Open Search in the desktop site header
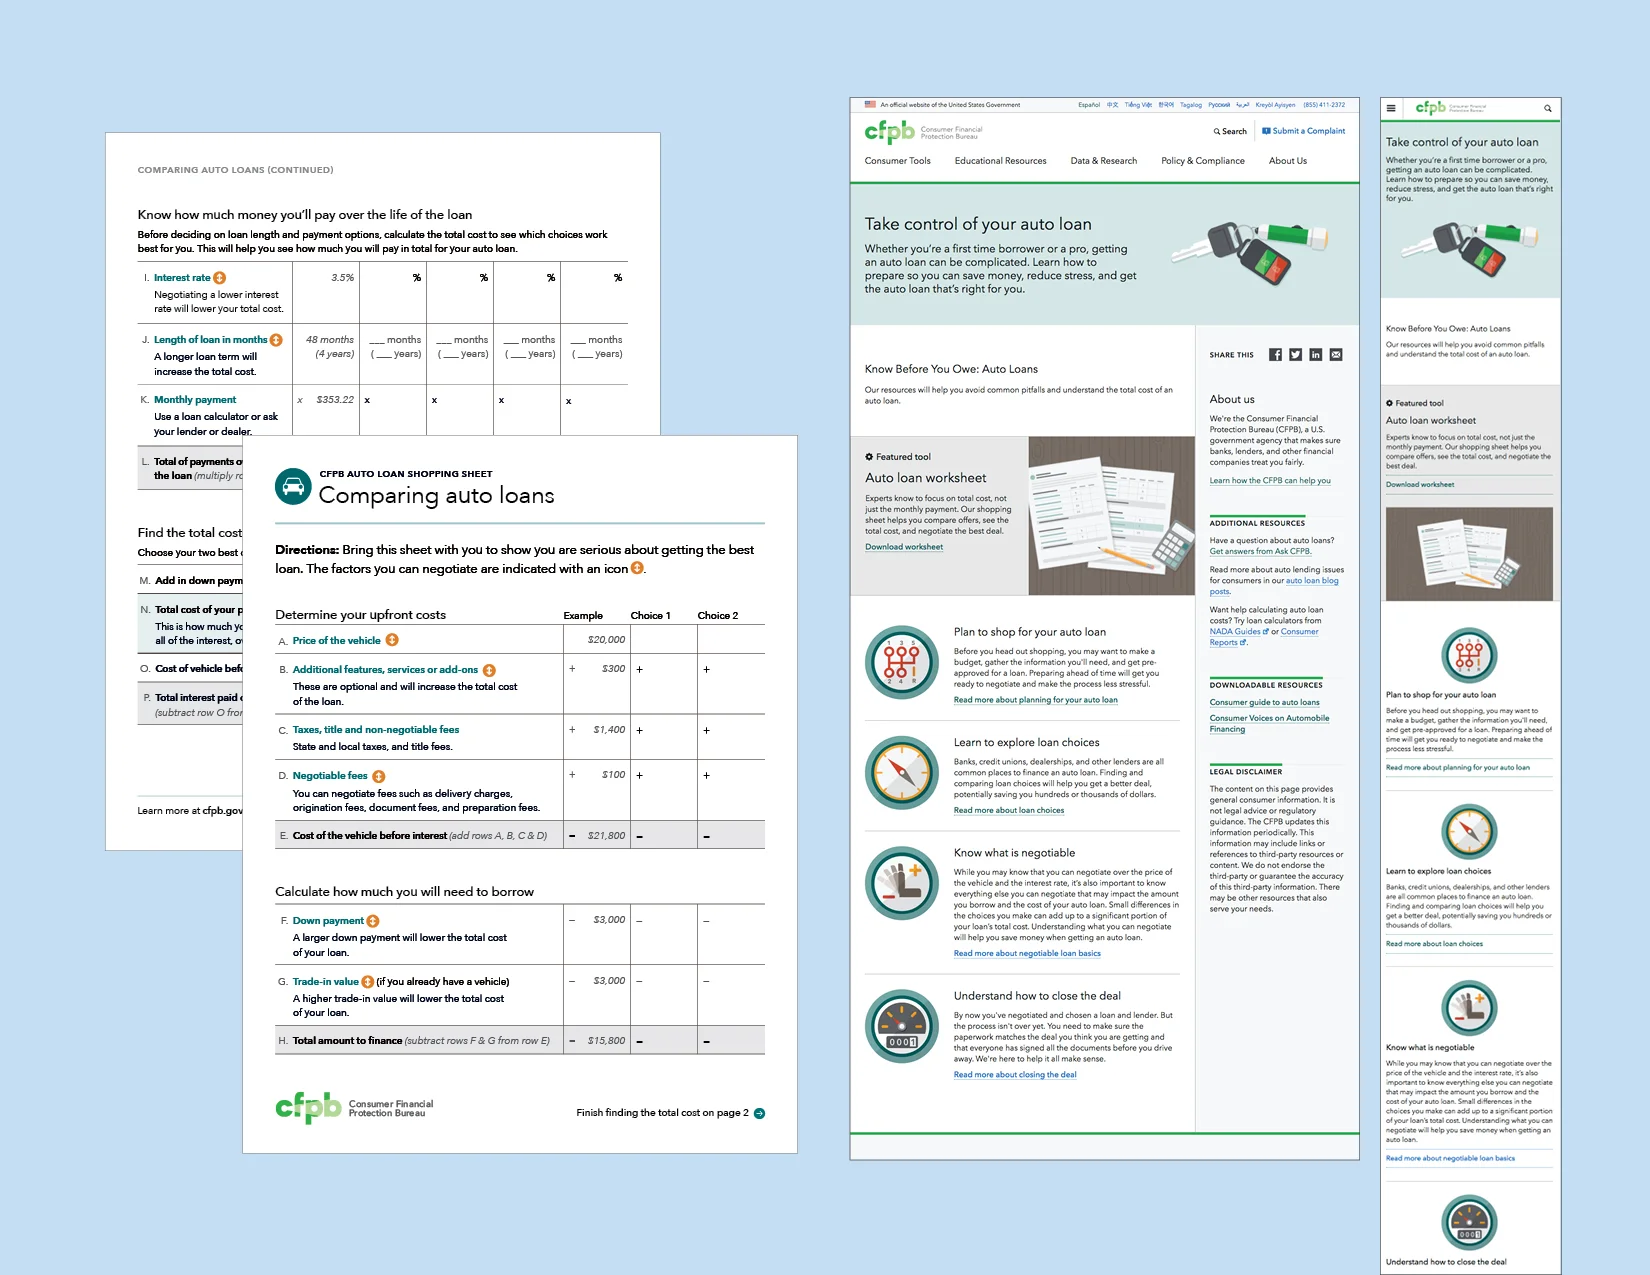The image size is (1650, 1275). click(1230, 131)
